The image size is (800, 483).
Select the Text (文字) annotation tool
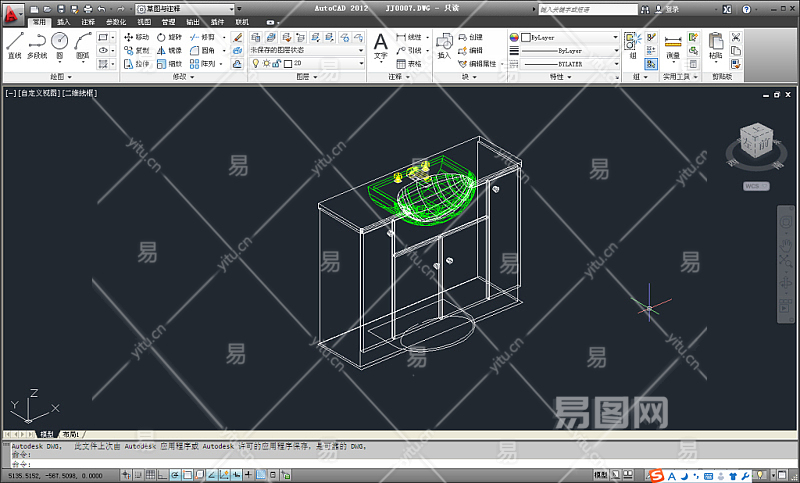pos(380,45)
